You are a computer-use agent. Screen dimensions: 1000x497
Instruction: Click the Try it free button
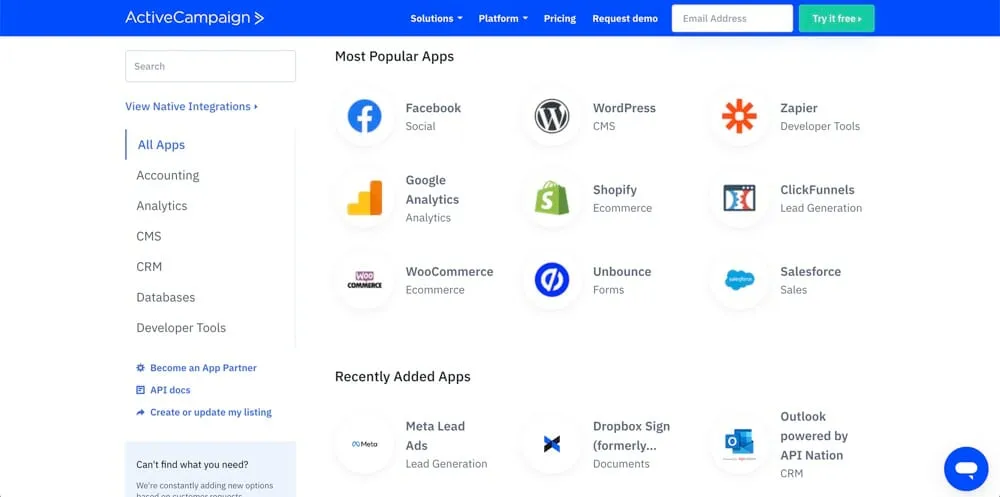[836, 18]
